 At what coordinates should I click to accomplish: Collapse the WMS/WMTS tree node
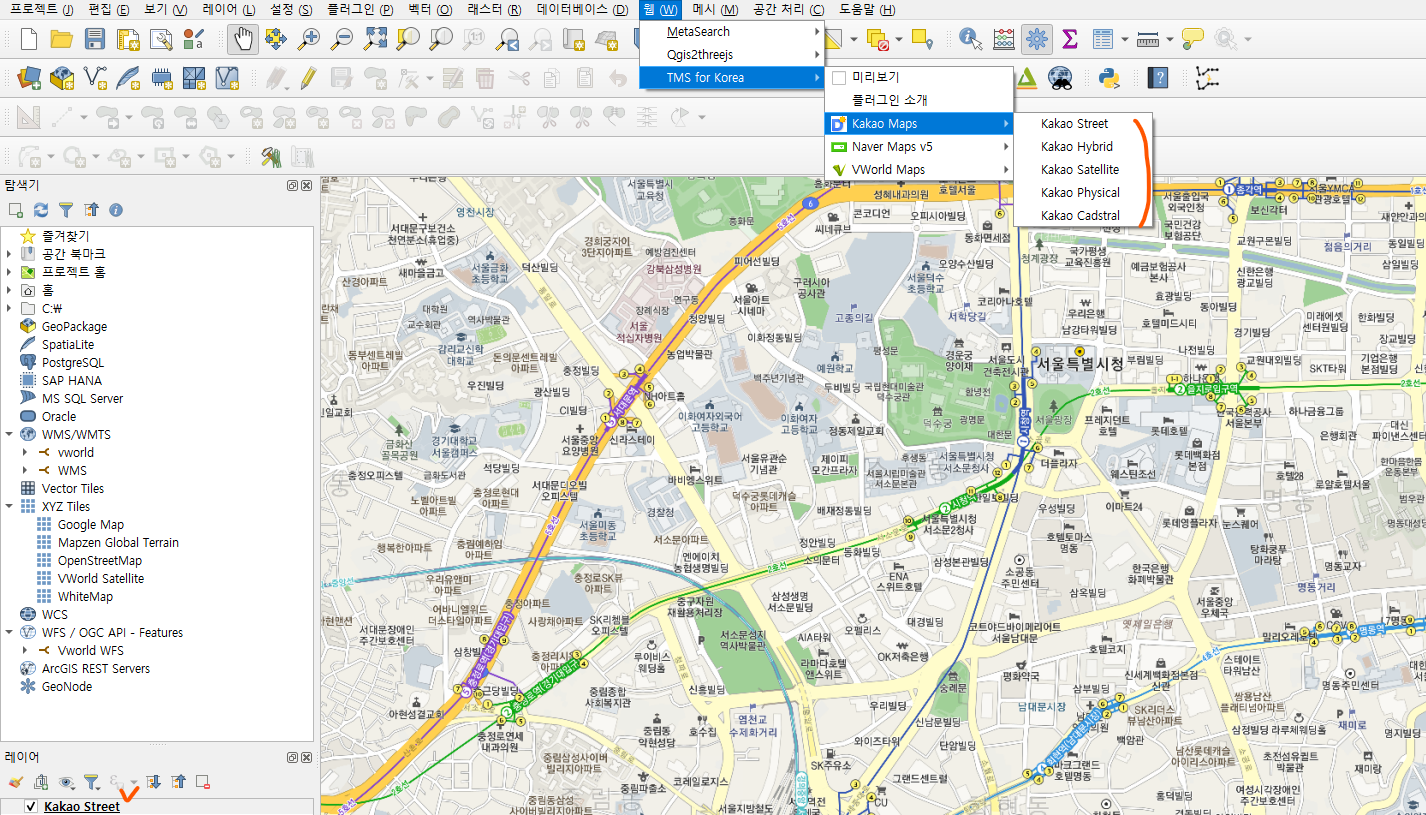point(9,434)
